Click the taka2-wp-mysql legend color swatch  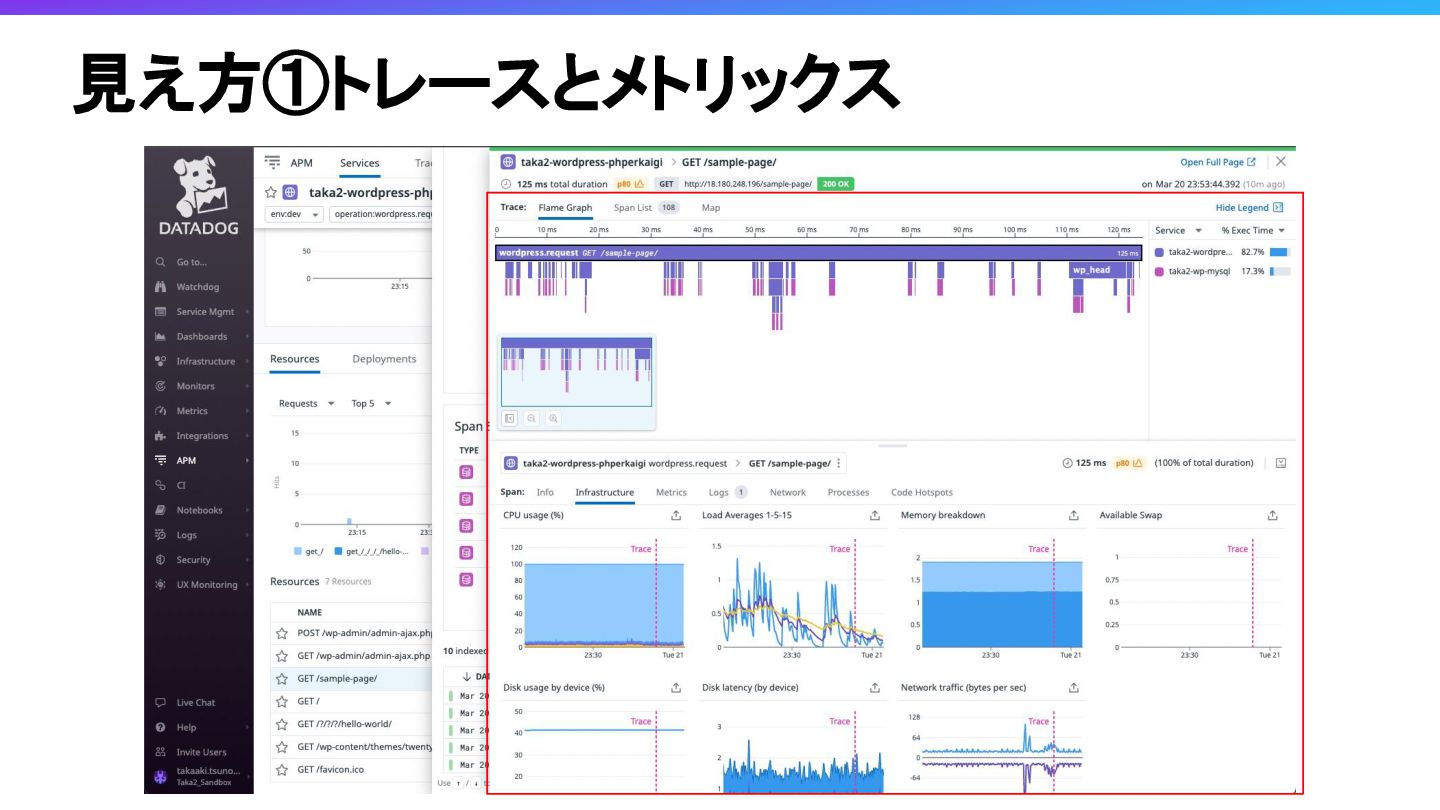[1159, 272]
